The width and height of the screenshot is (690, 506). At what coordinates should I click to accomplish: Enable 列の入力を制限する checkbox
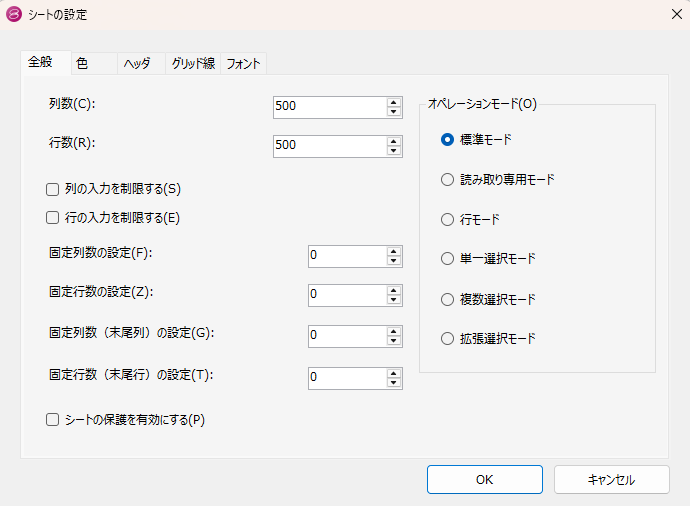tap(52, 190)
